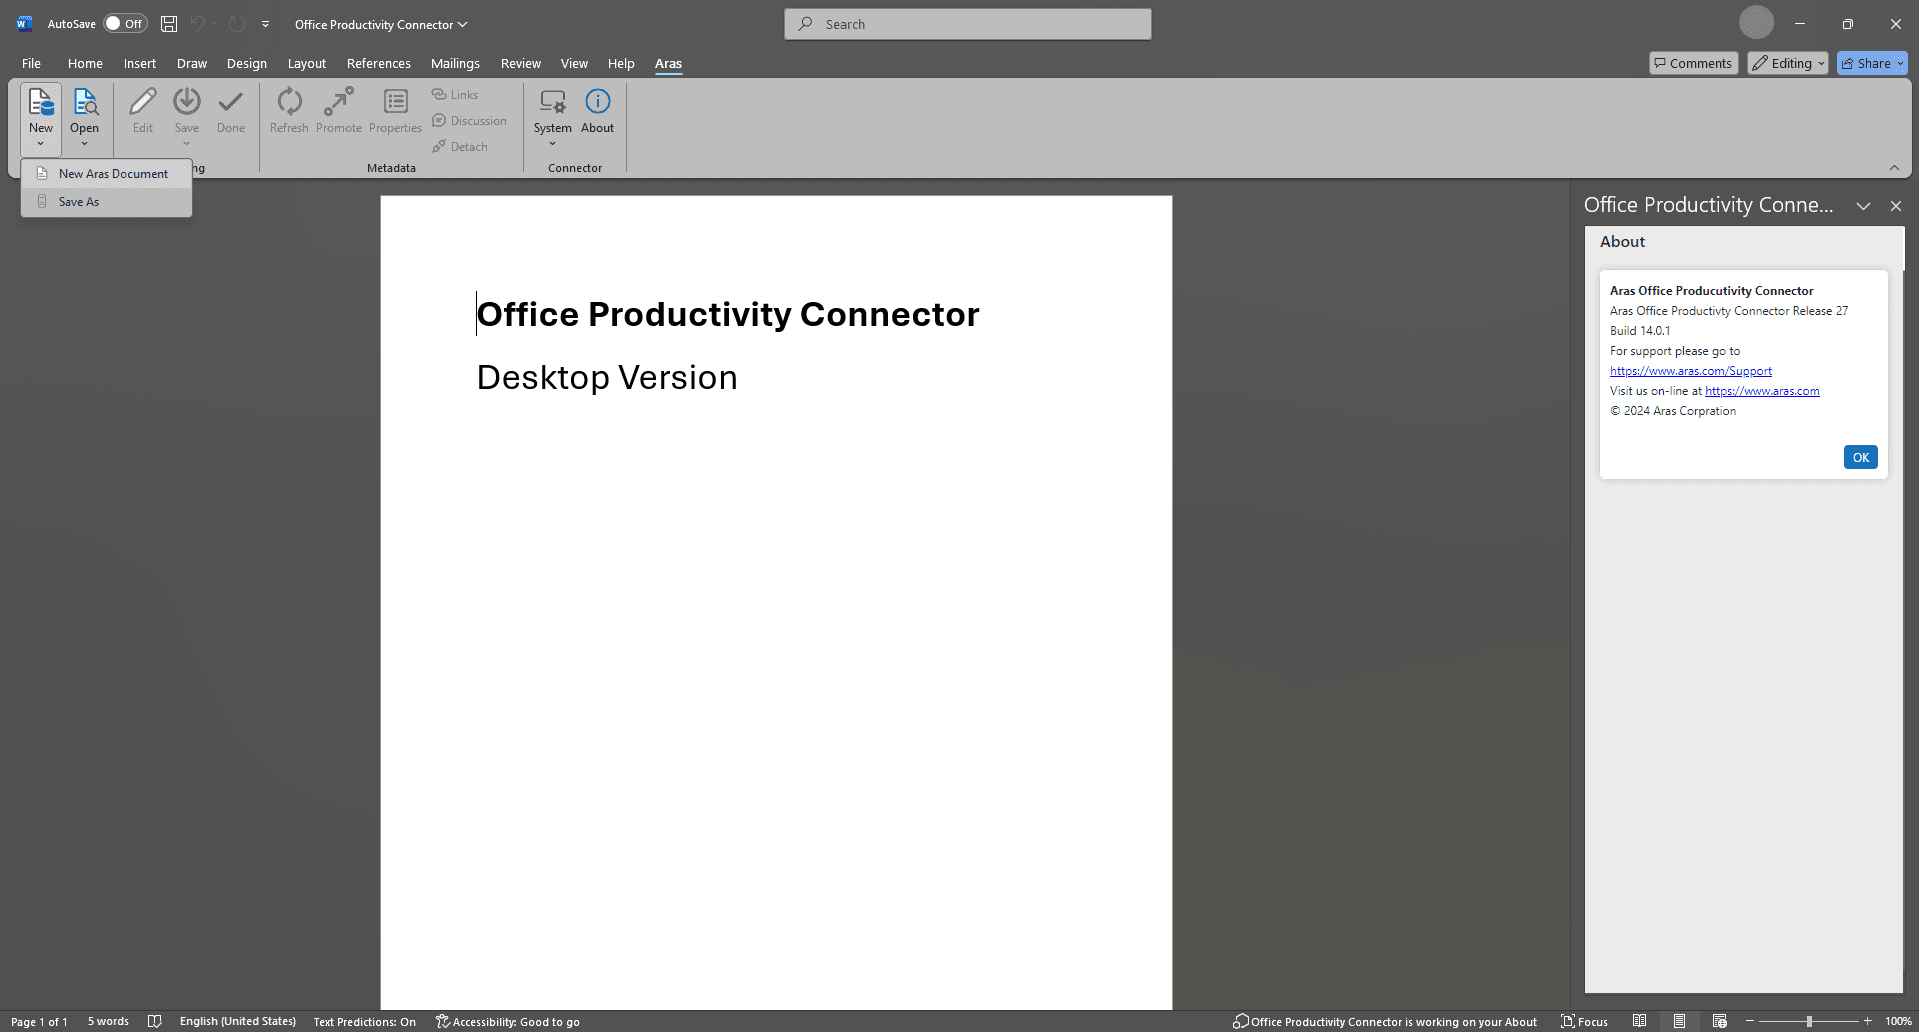
Task: Switch to the Layout tab
Action: click(307, 63)
